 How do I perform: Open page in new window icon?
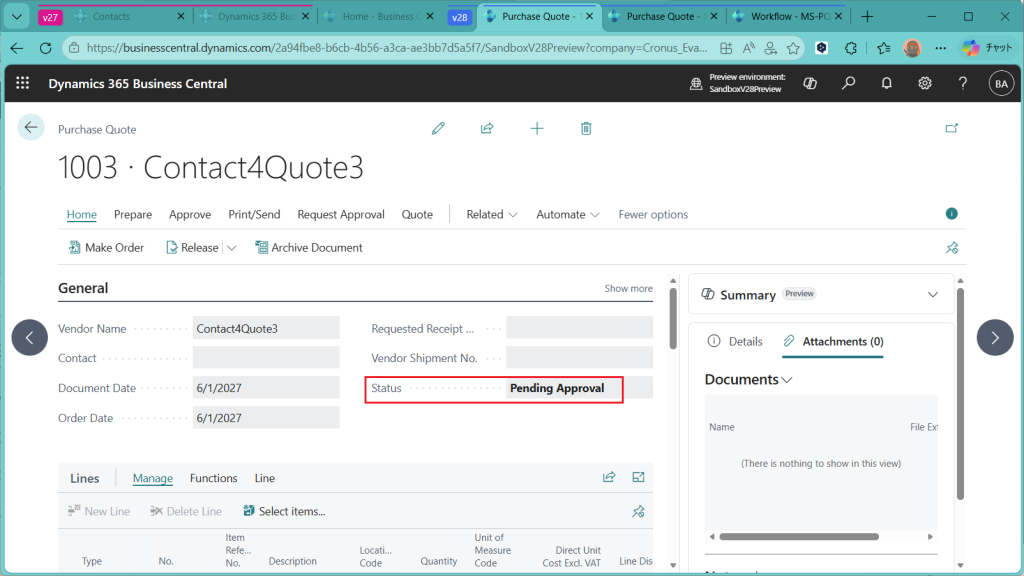click(951, 128)
